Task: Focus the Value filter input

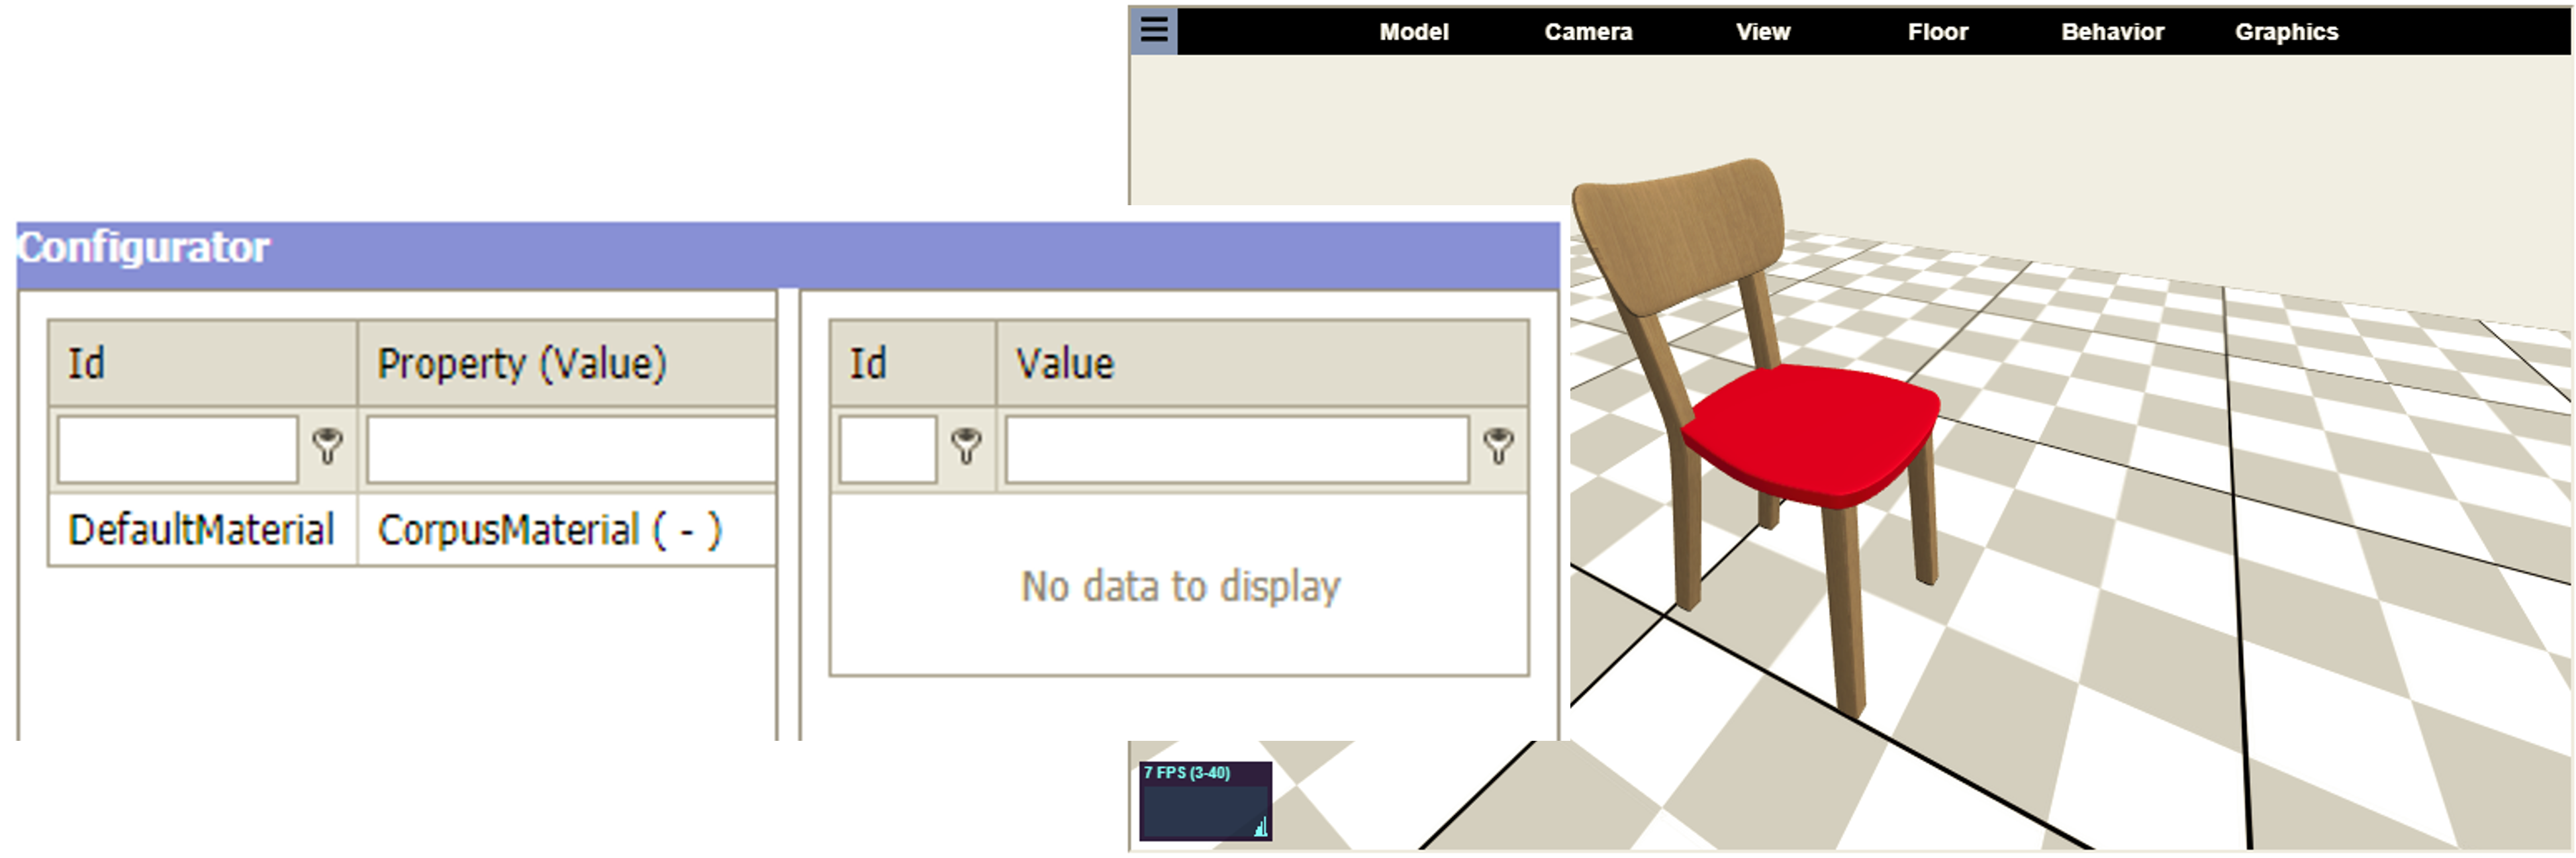Action: pyautogui.click(x=1236, y=450)
